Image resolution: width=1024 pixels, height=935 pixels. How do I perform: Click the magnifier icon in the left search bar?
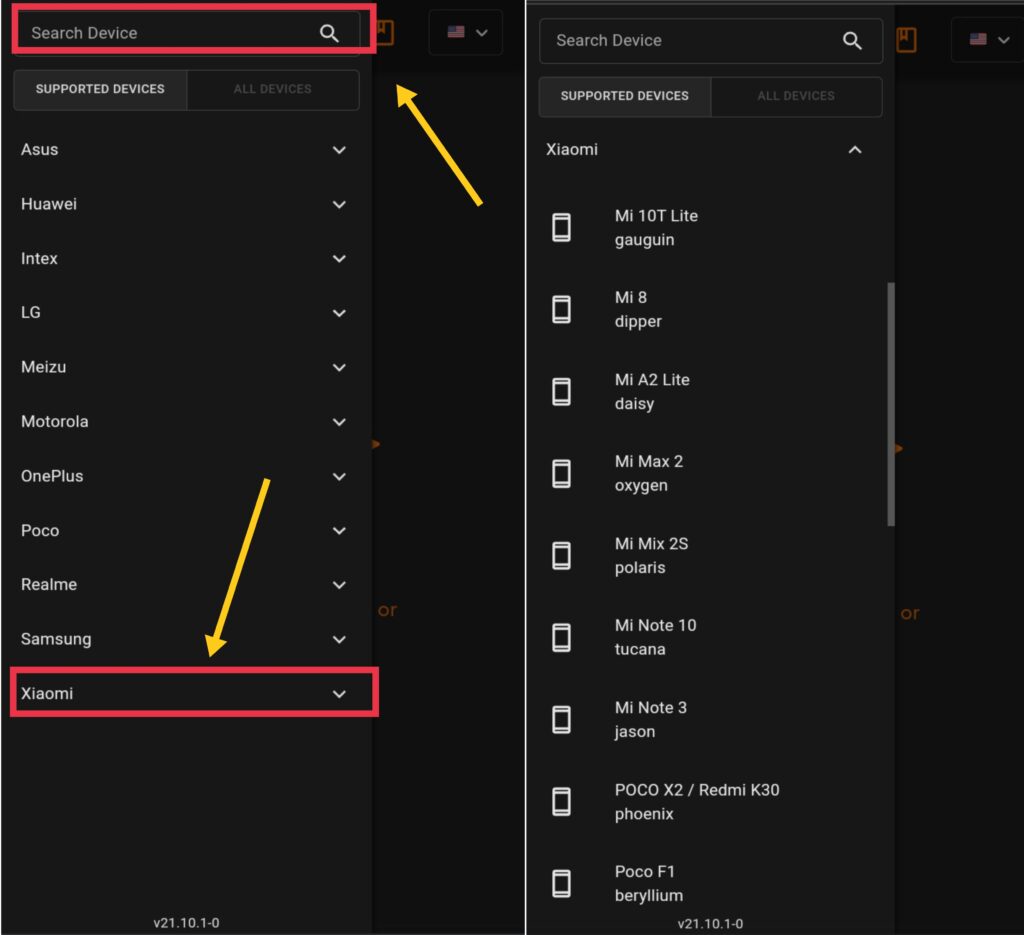[x=329, y=33]
